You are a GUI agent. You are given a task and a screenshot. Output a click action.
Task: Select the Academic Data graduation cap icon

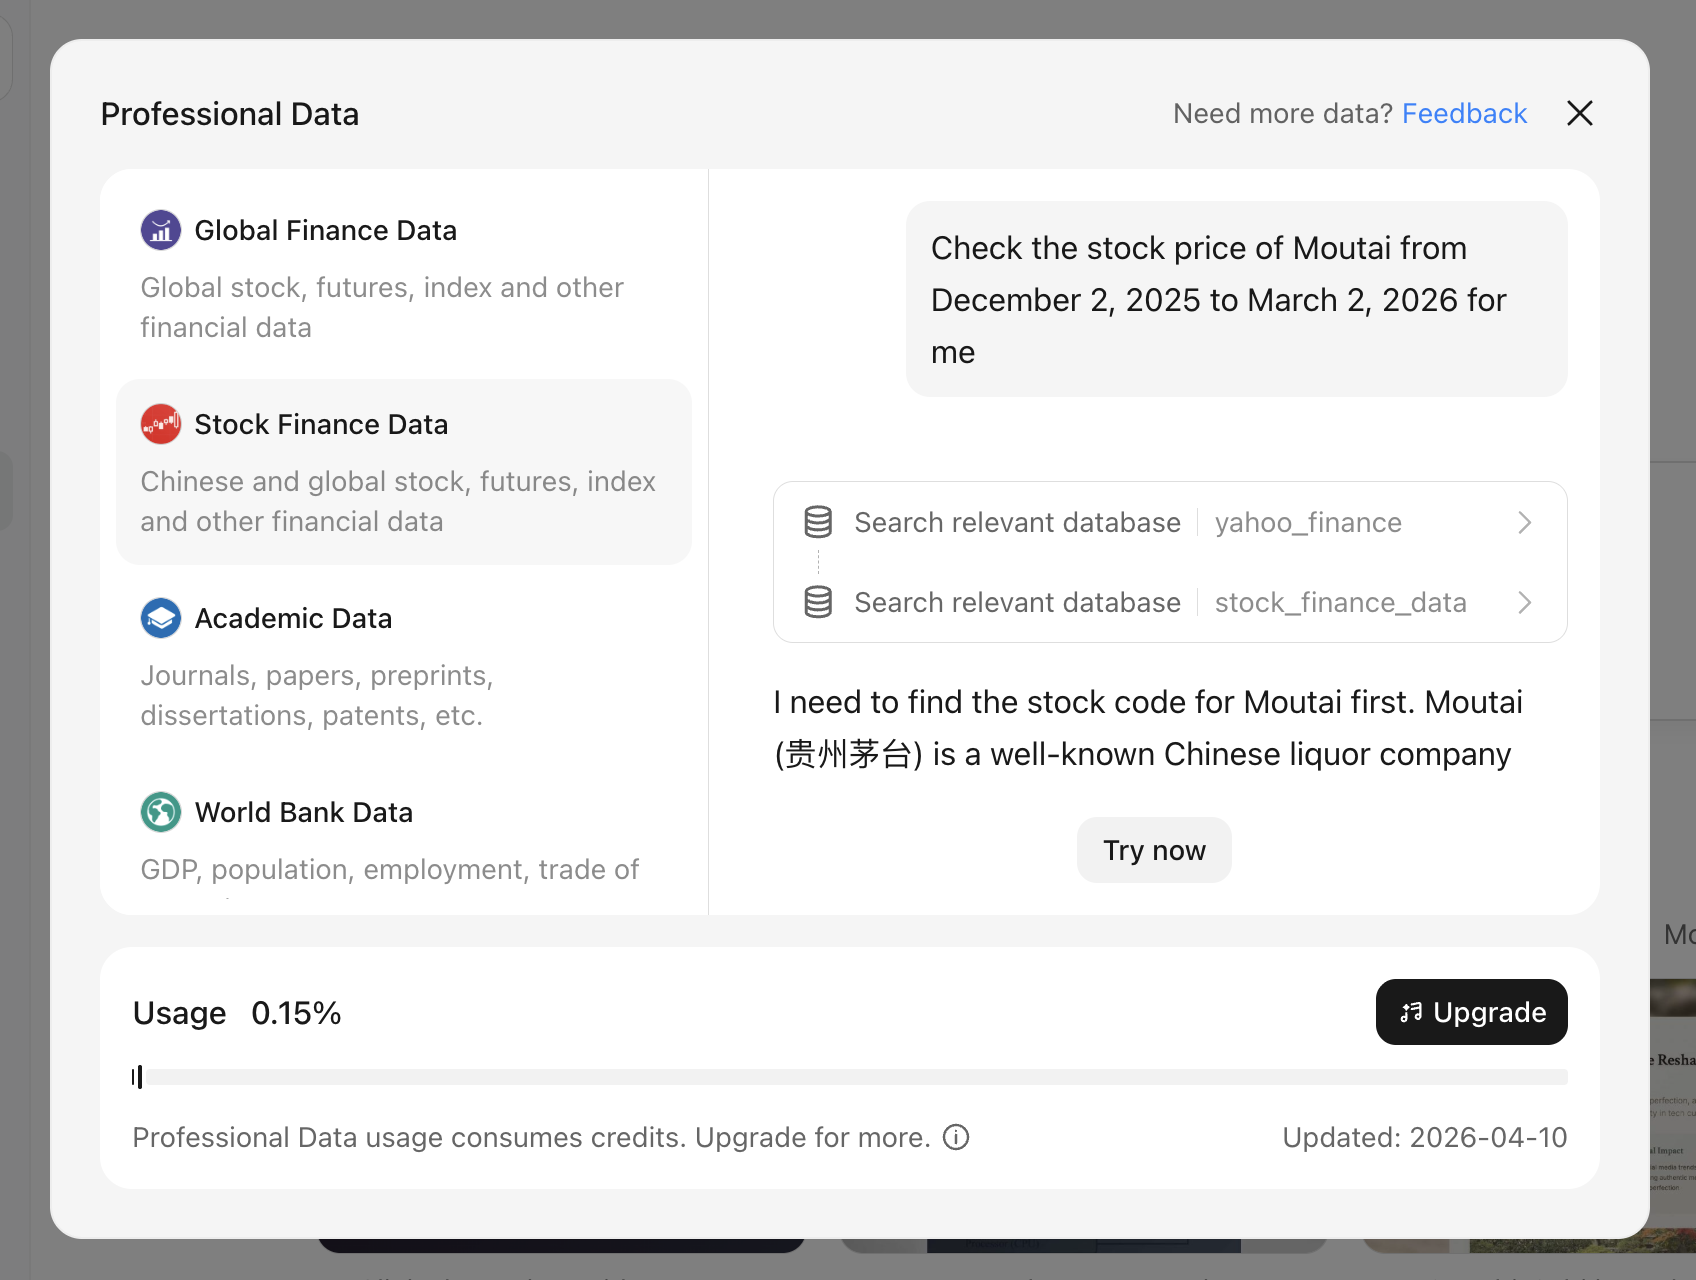pos(160,618)
